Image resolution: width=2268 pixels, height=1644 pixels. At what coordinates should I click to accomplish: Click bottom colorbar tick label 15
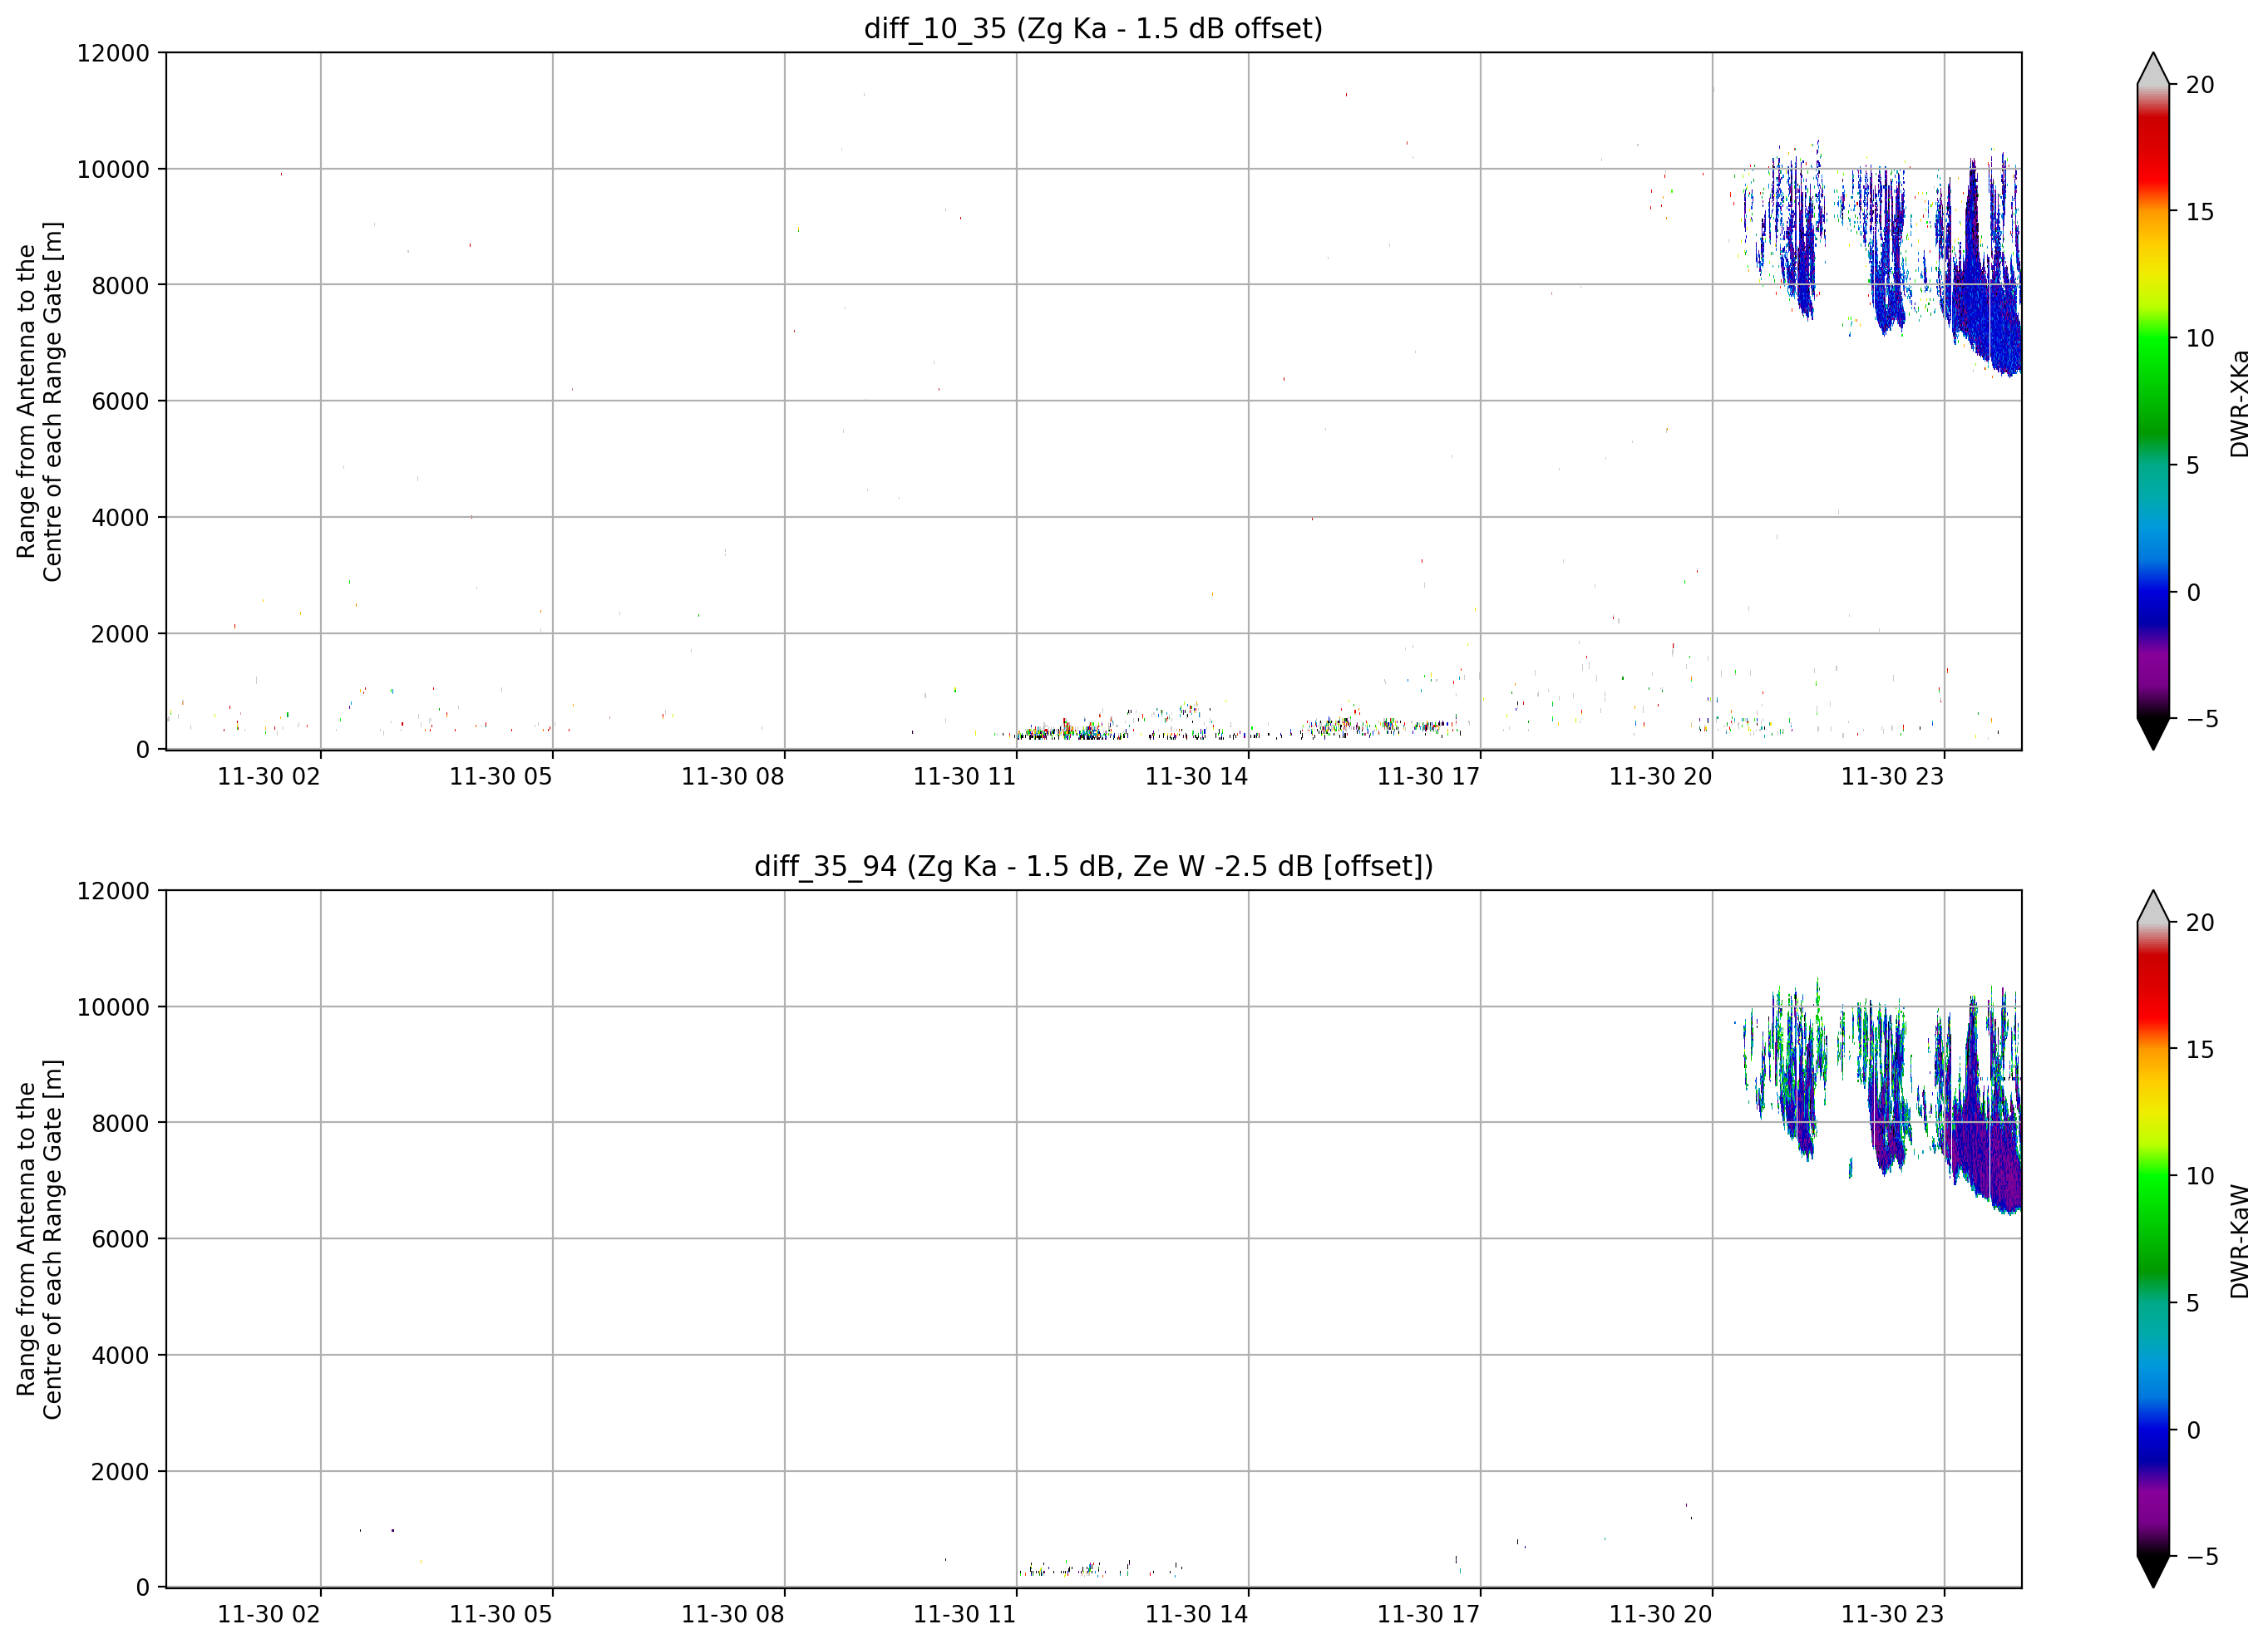(x=2200, y=1050)
